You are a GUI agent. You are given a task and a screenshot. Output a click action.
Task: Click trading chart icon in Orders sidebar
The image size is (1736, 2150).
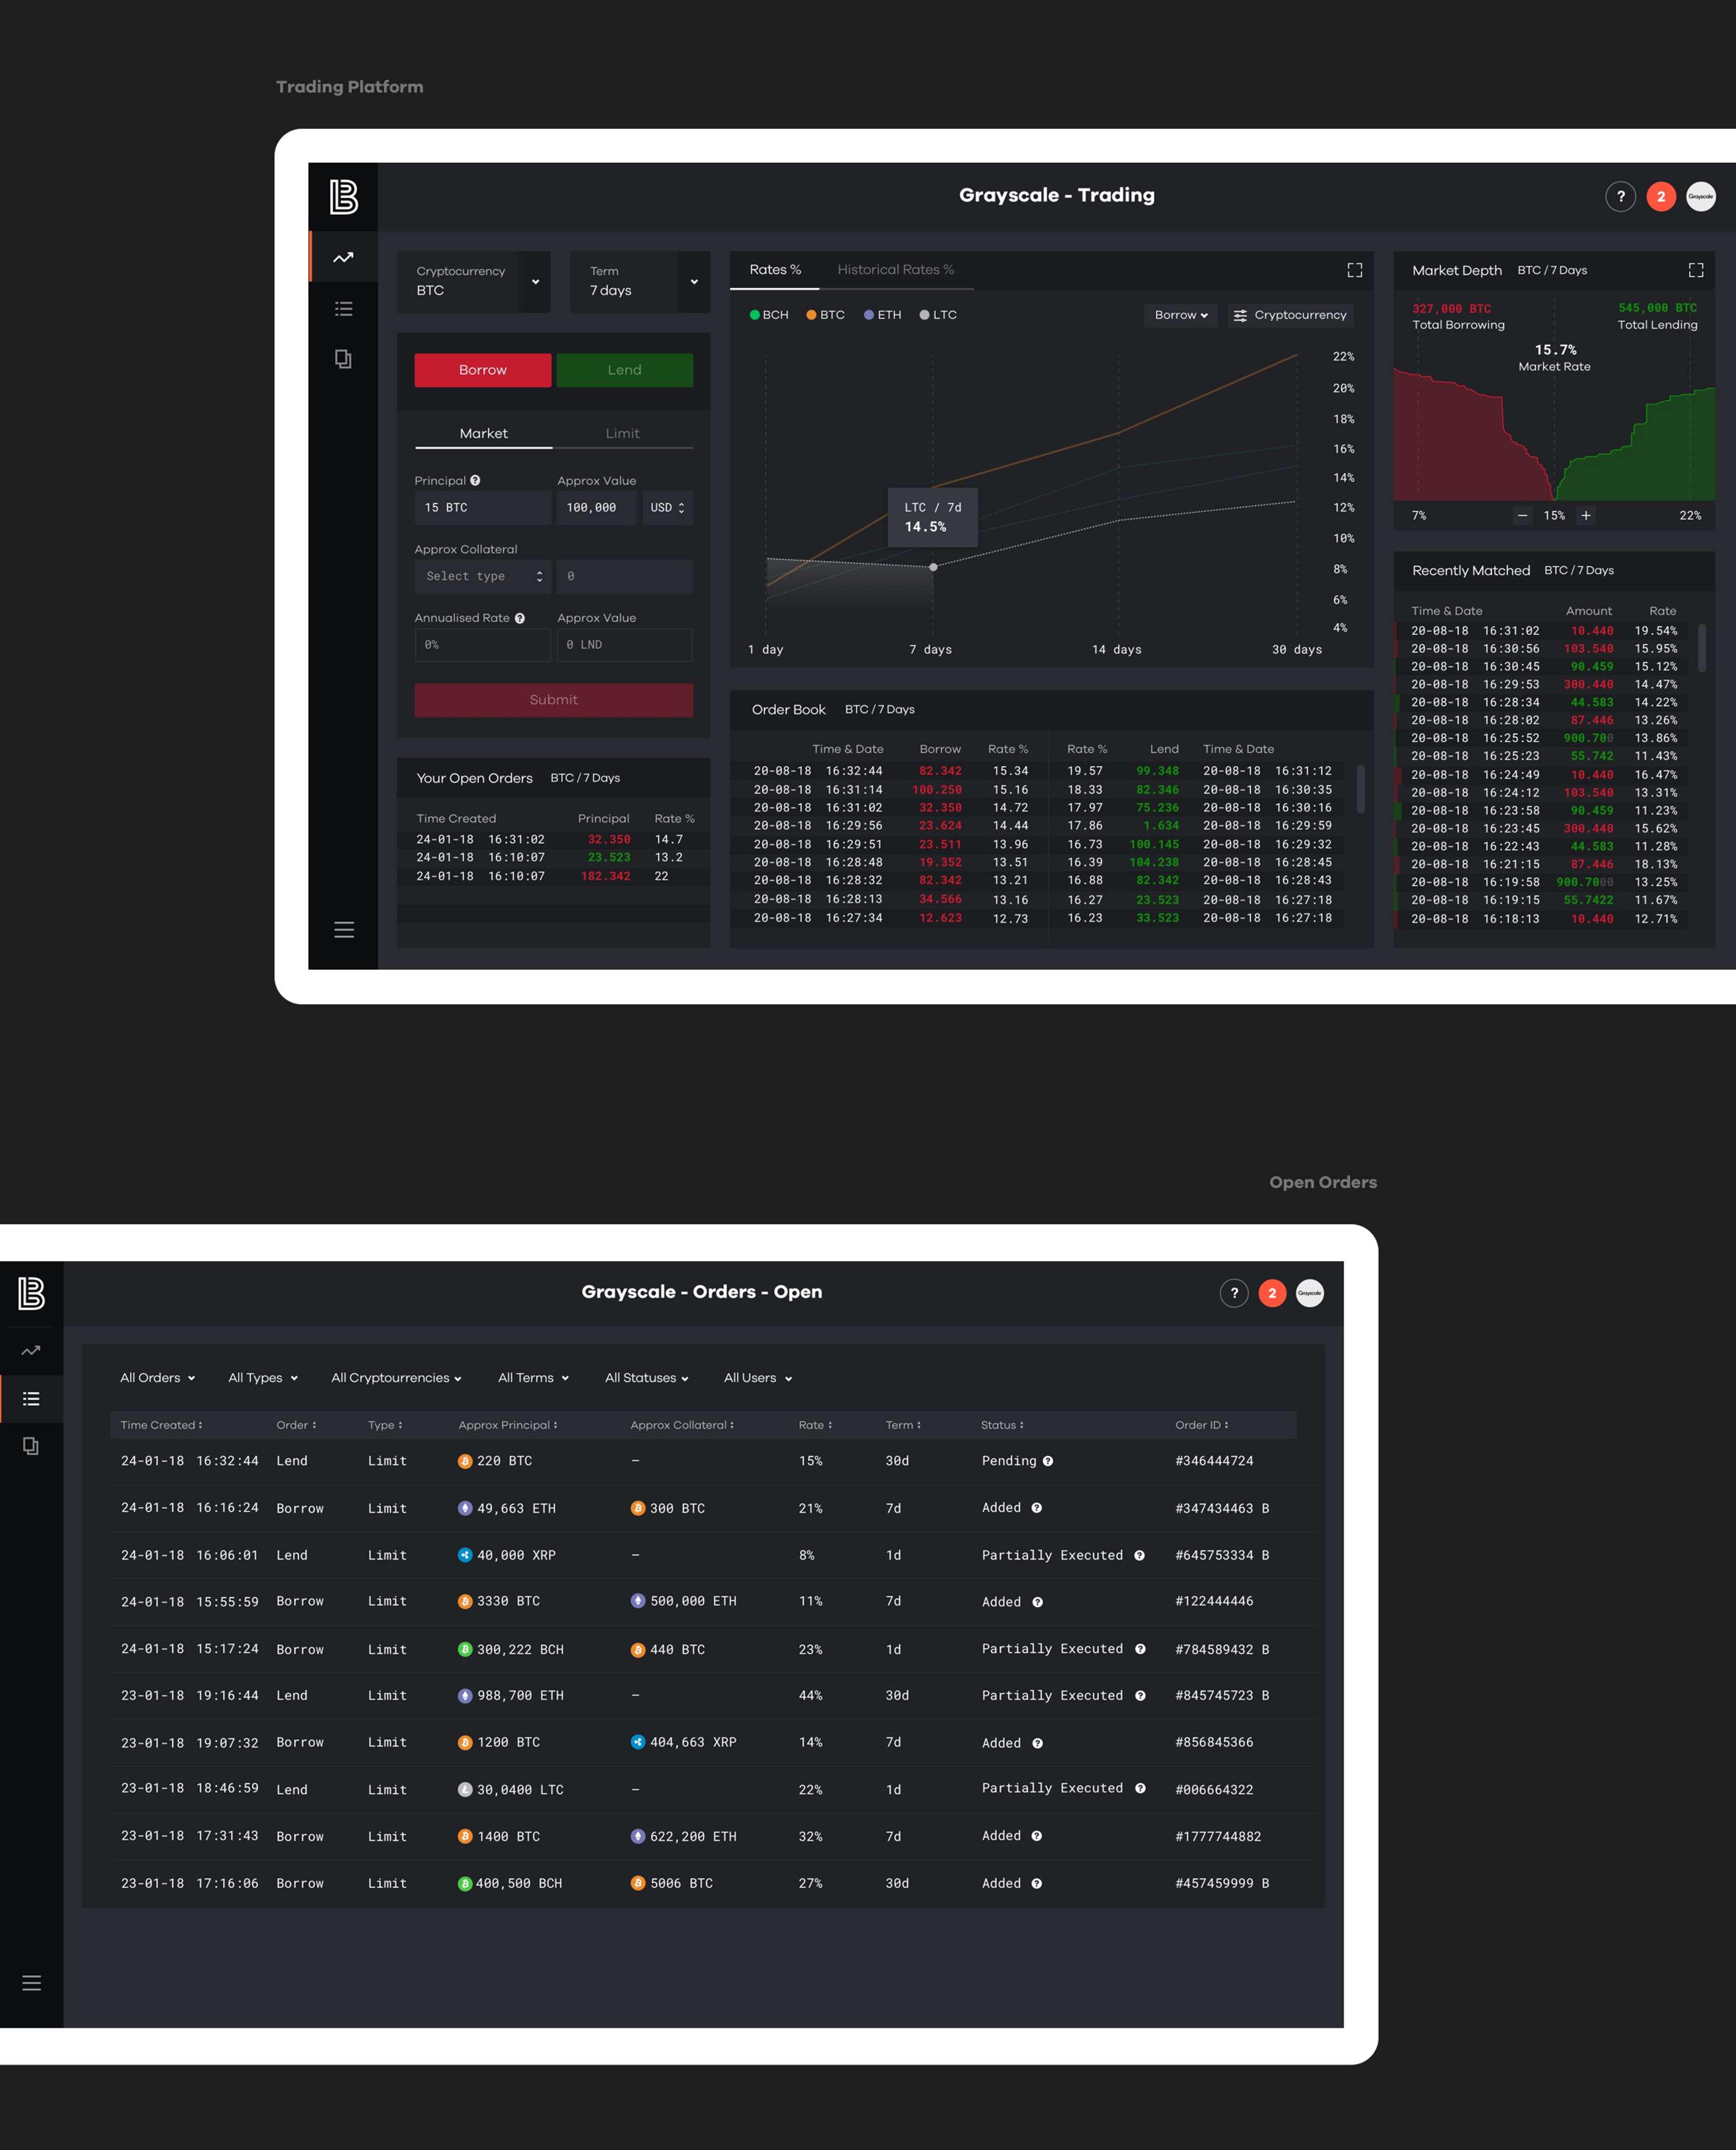tap(31, 1350)
